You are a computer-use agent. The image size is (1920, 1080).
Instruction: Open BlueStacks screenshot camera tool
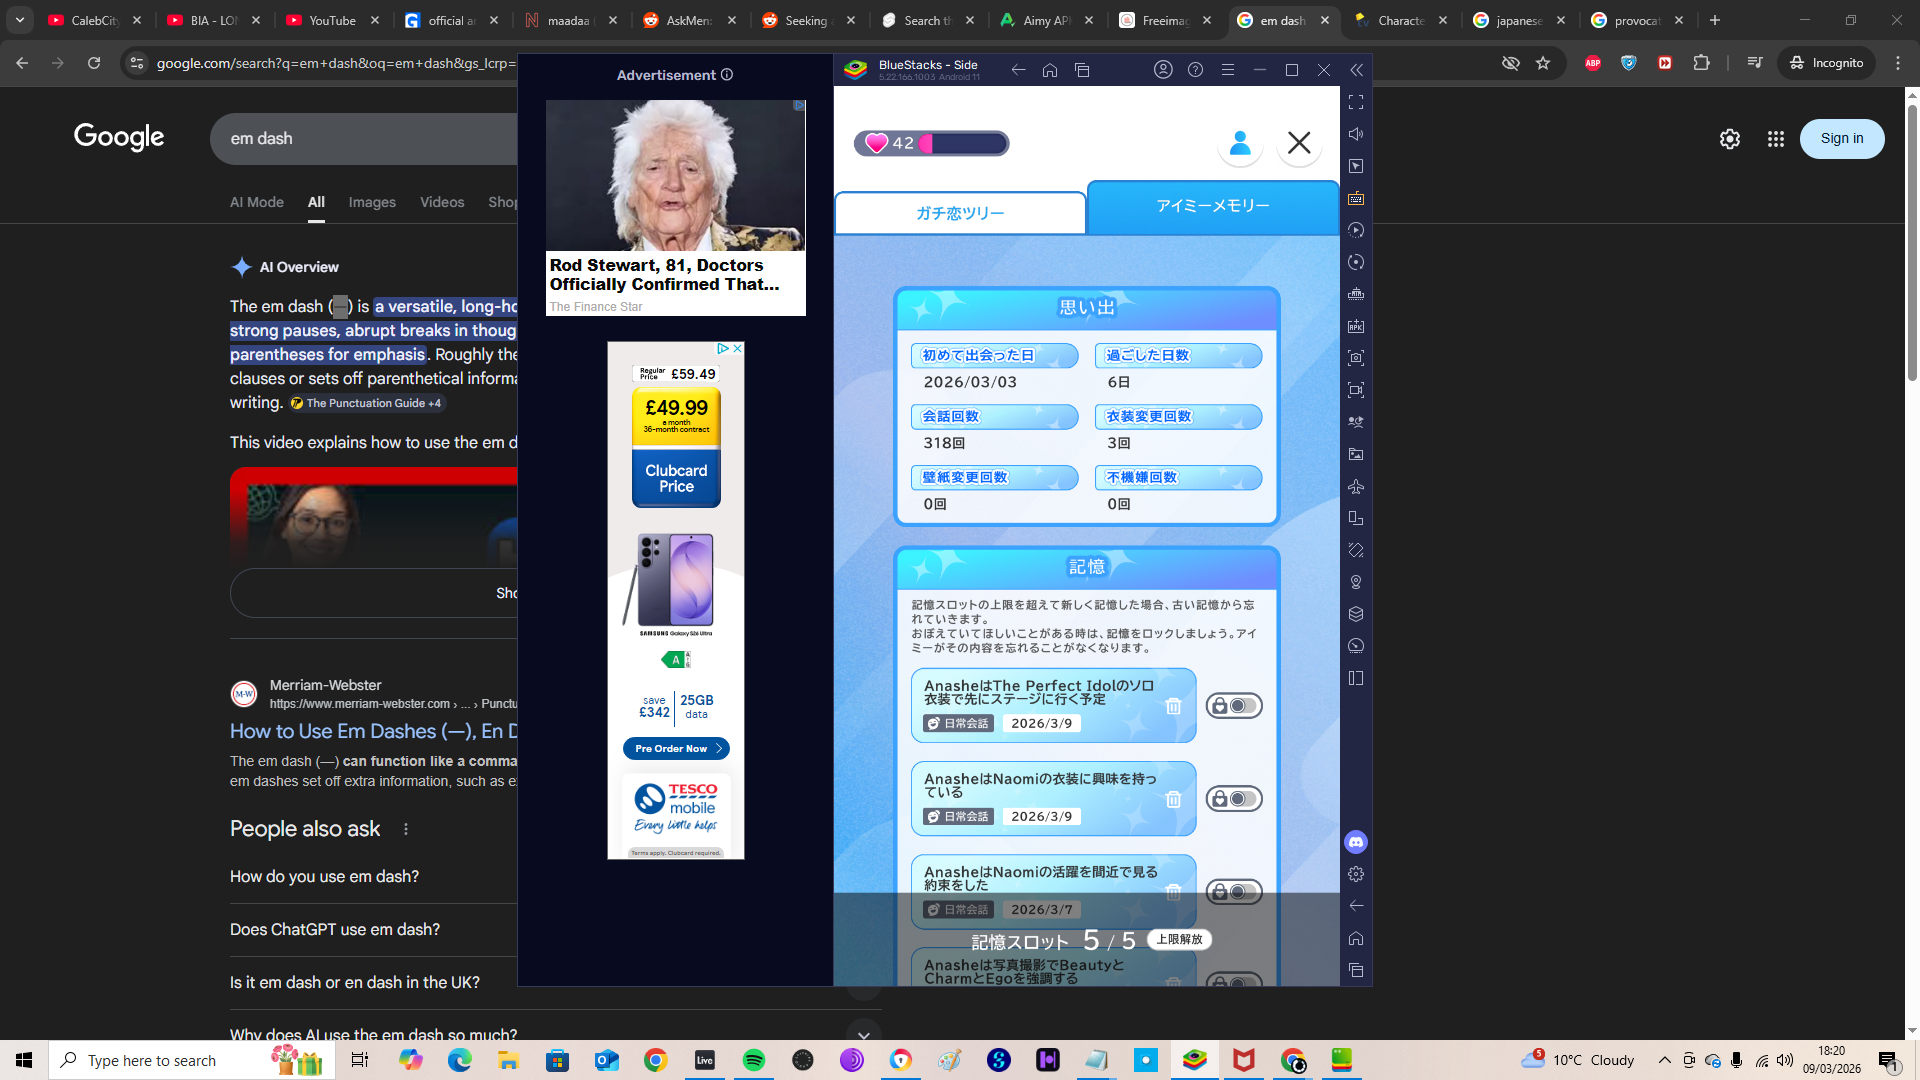[1356, 358]
